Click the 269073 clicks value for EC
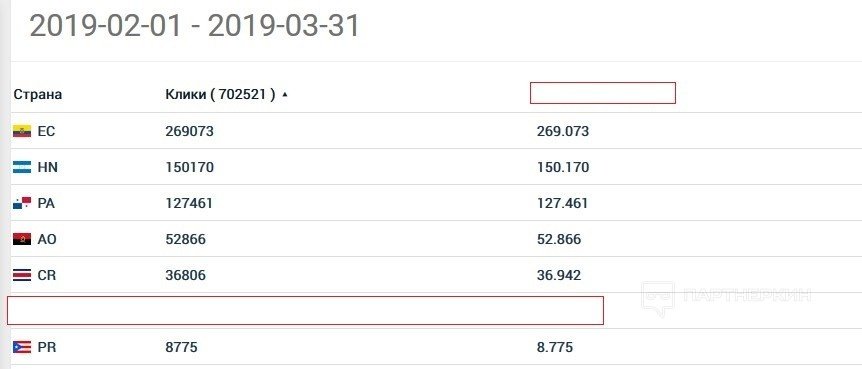 189,131
